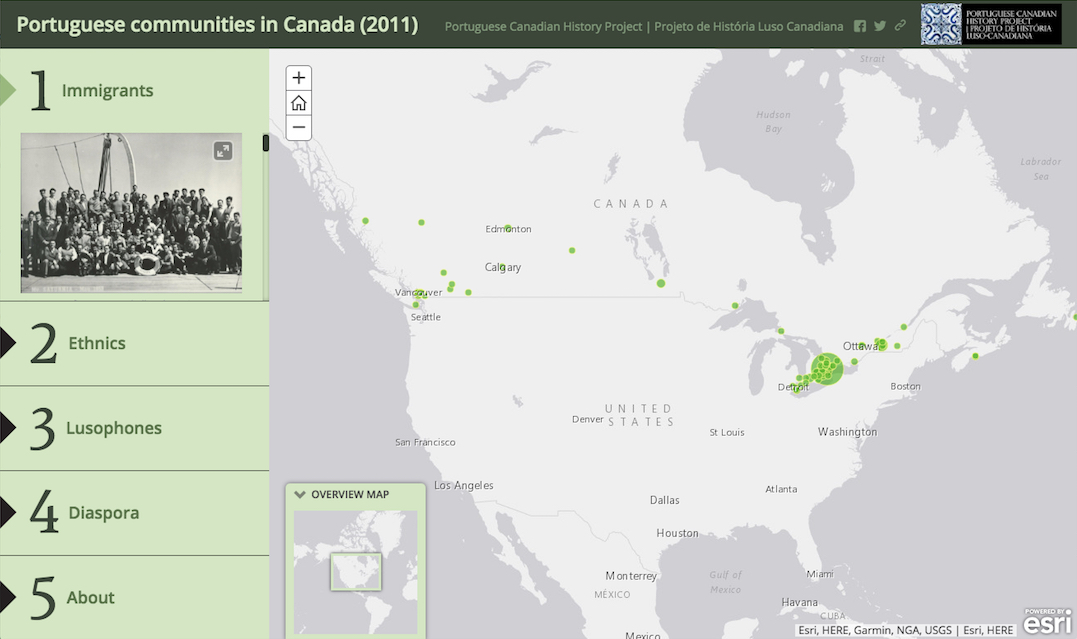The height and width of the screenshot is (639, 1077).
Task: Open the Projeto de História Luso Canadiana link
Action: coord(750,26)
